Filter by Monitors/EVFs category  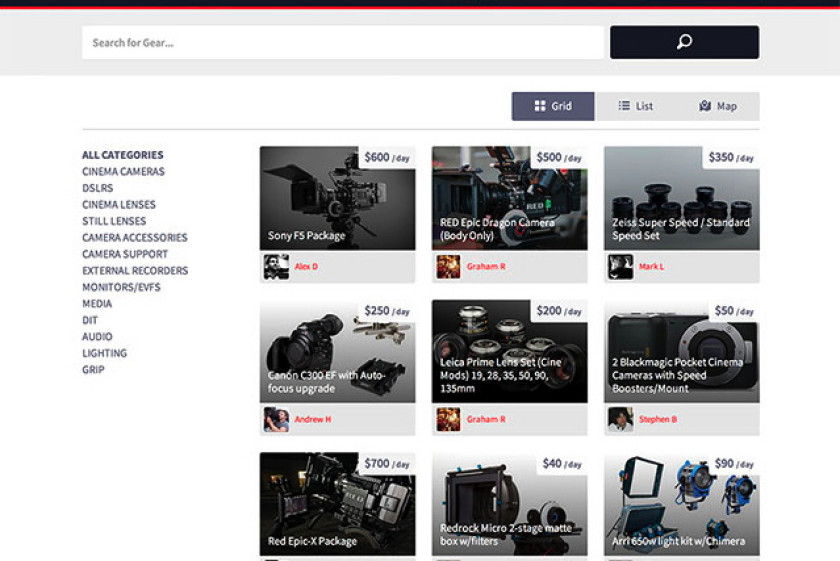121,287
